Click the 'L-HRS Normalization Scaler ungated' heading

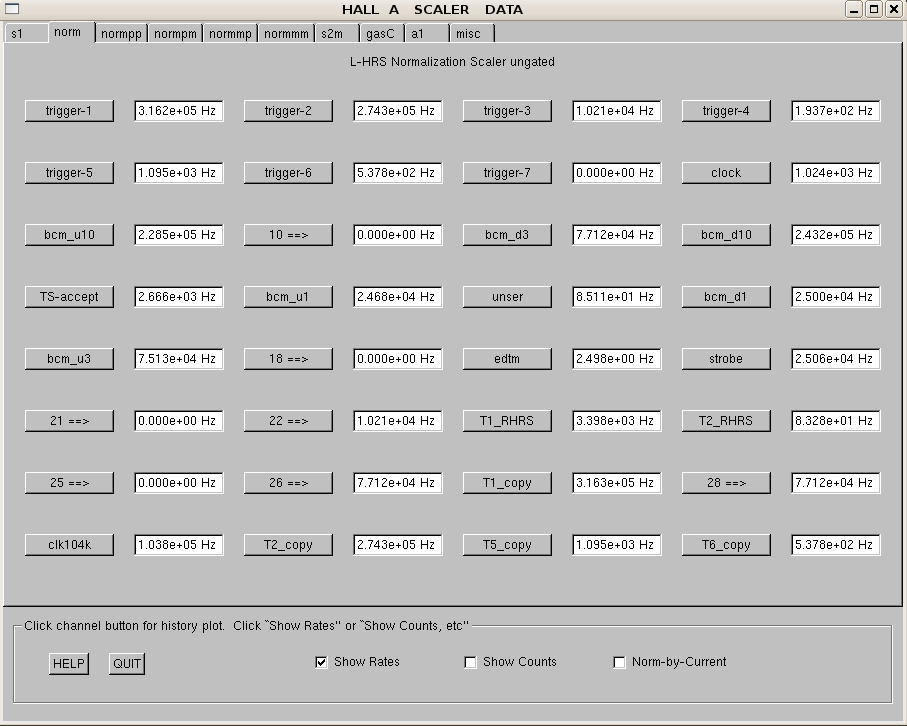(452, 62)
